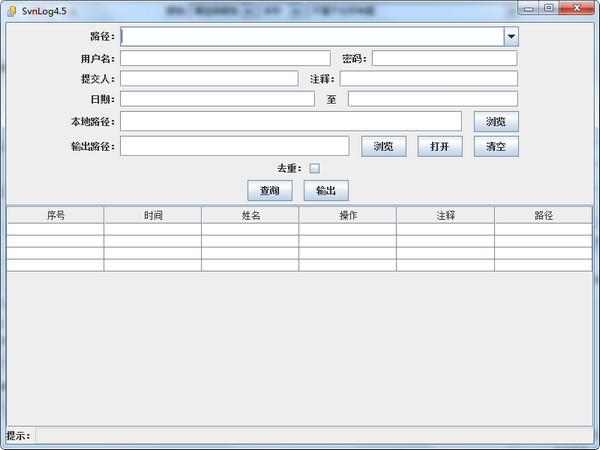The image size is (600, 450).
Task: Focus the 注释 filter input field
Action: 429,78
